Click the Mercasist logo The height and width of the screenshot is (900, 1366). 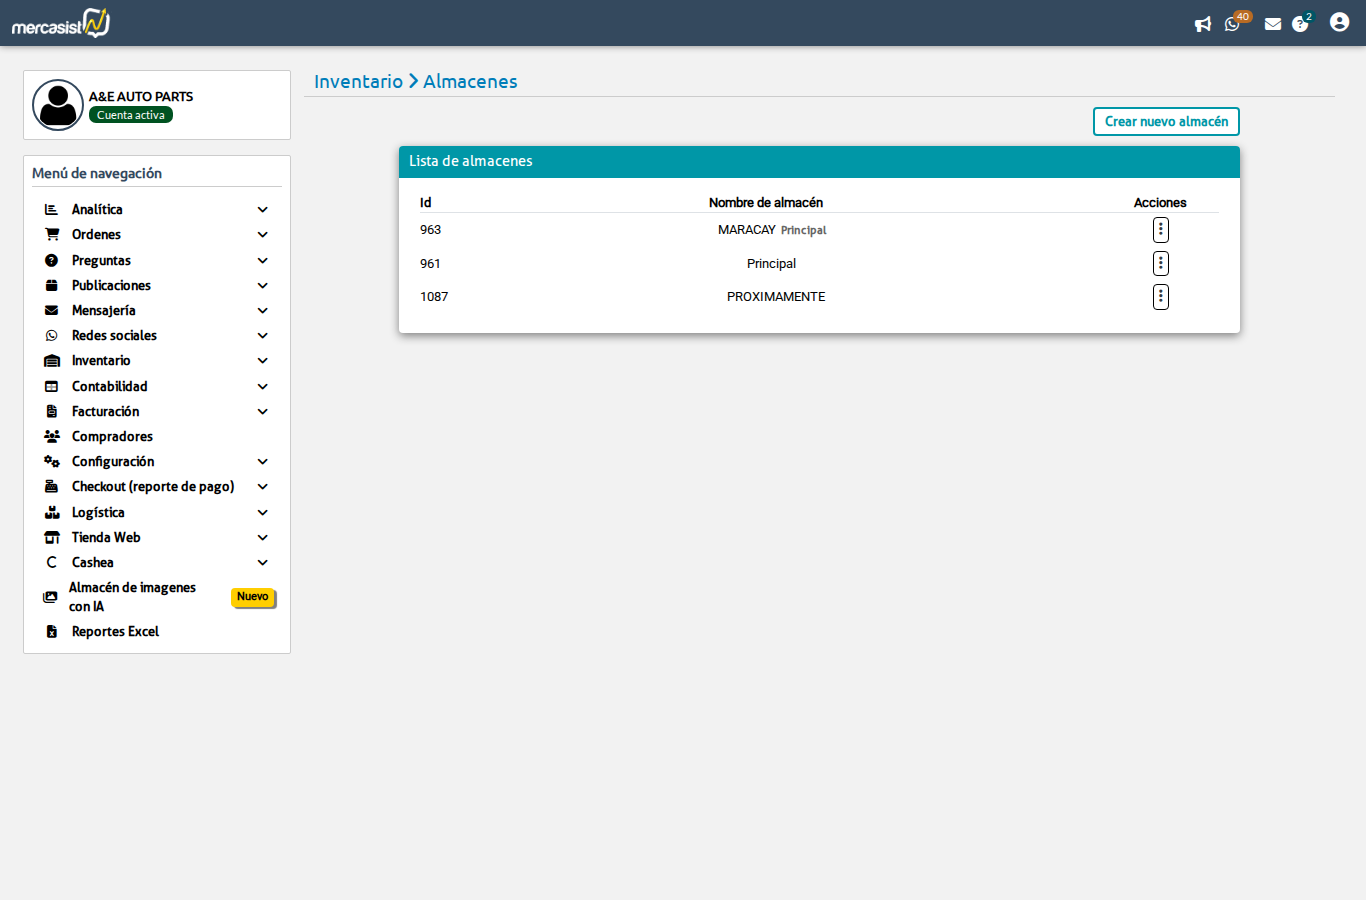(x=61, y=23)
